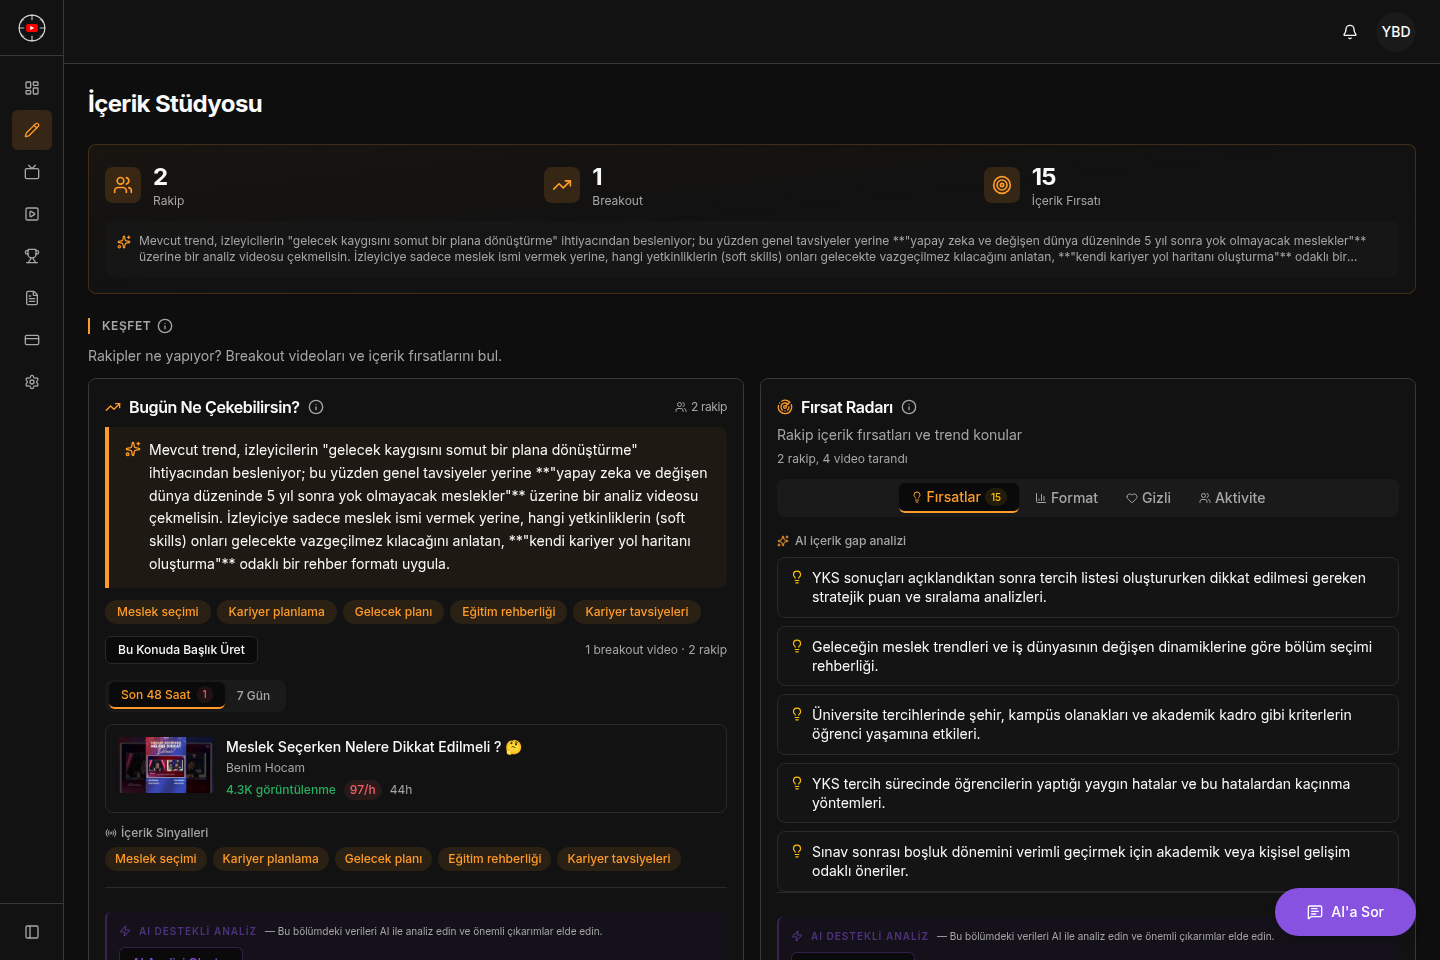Click the highlighted trend recommendation paragraph

416,507
